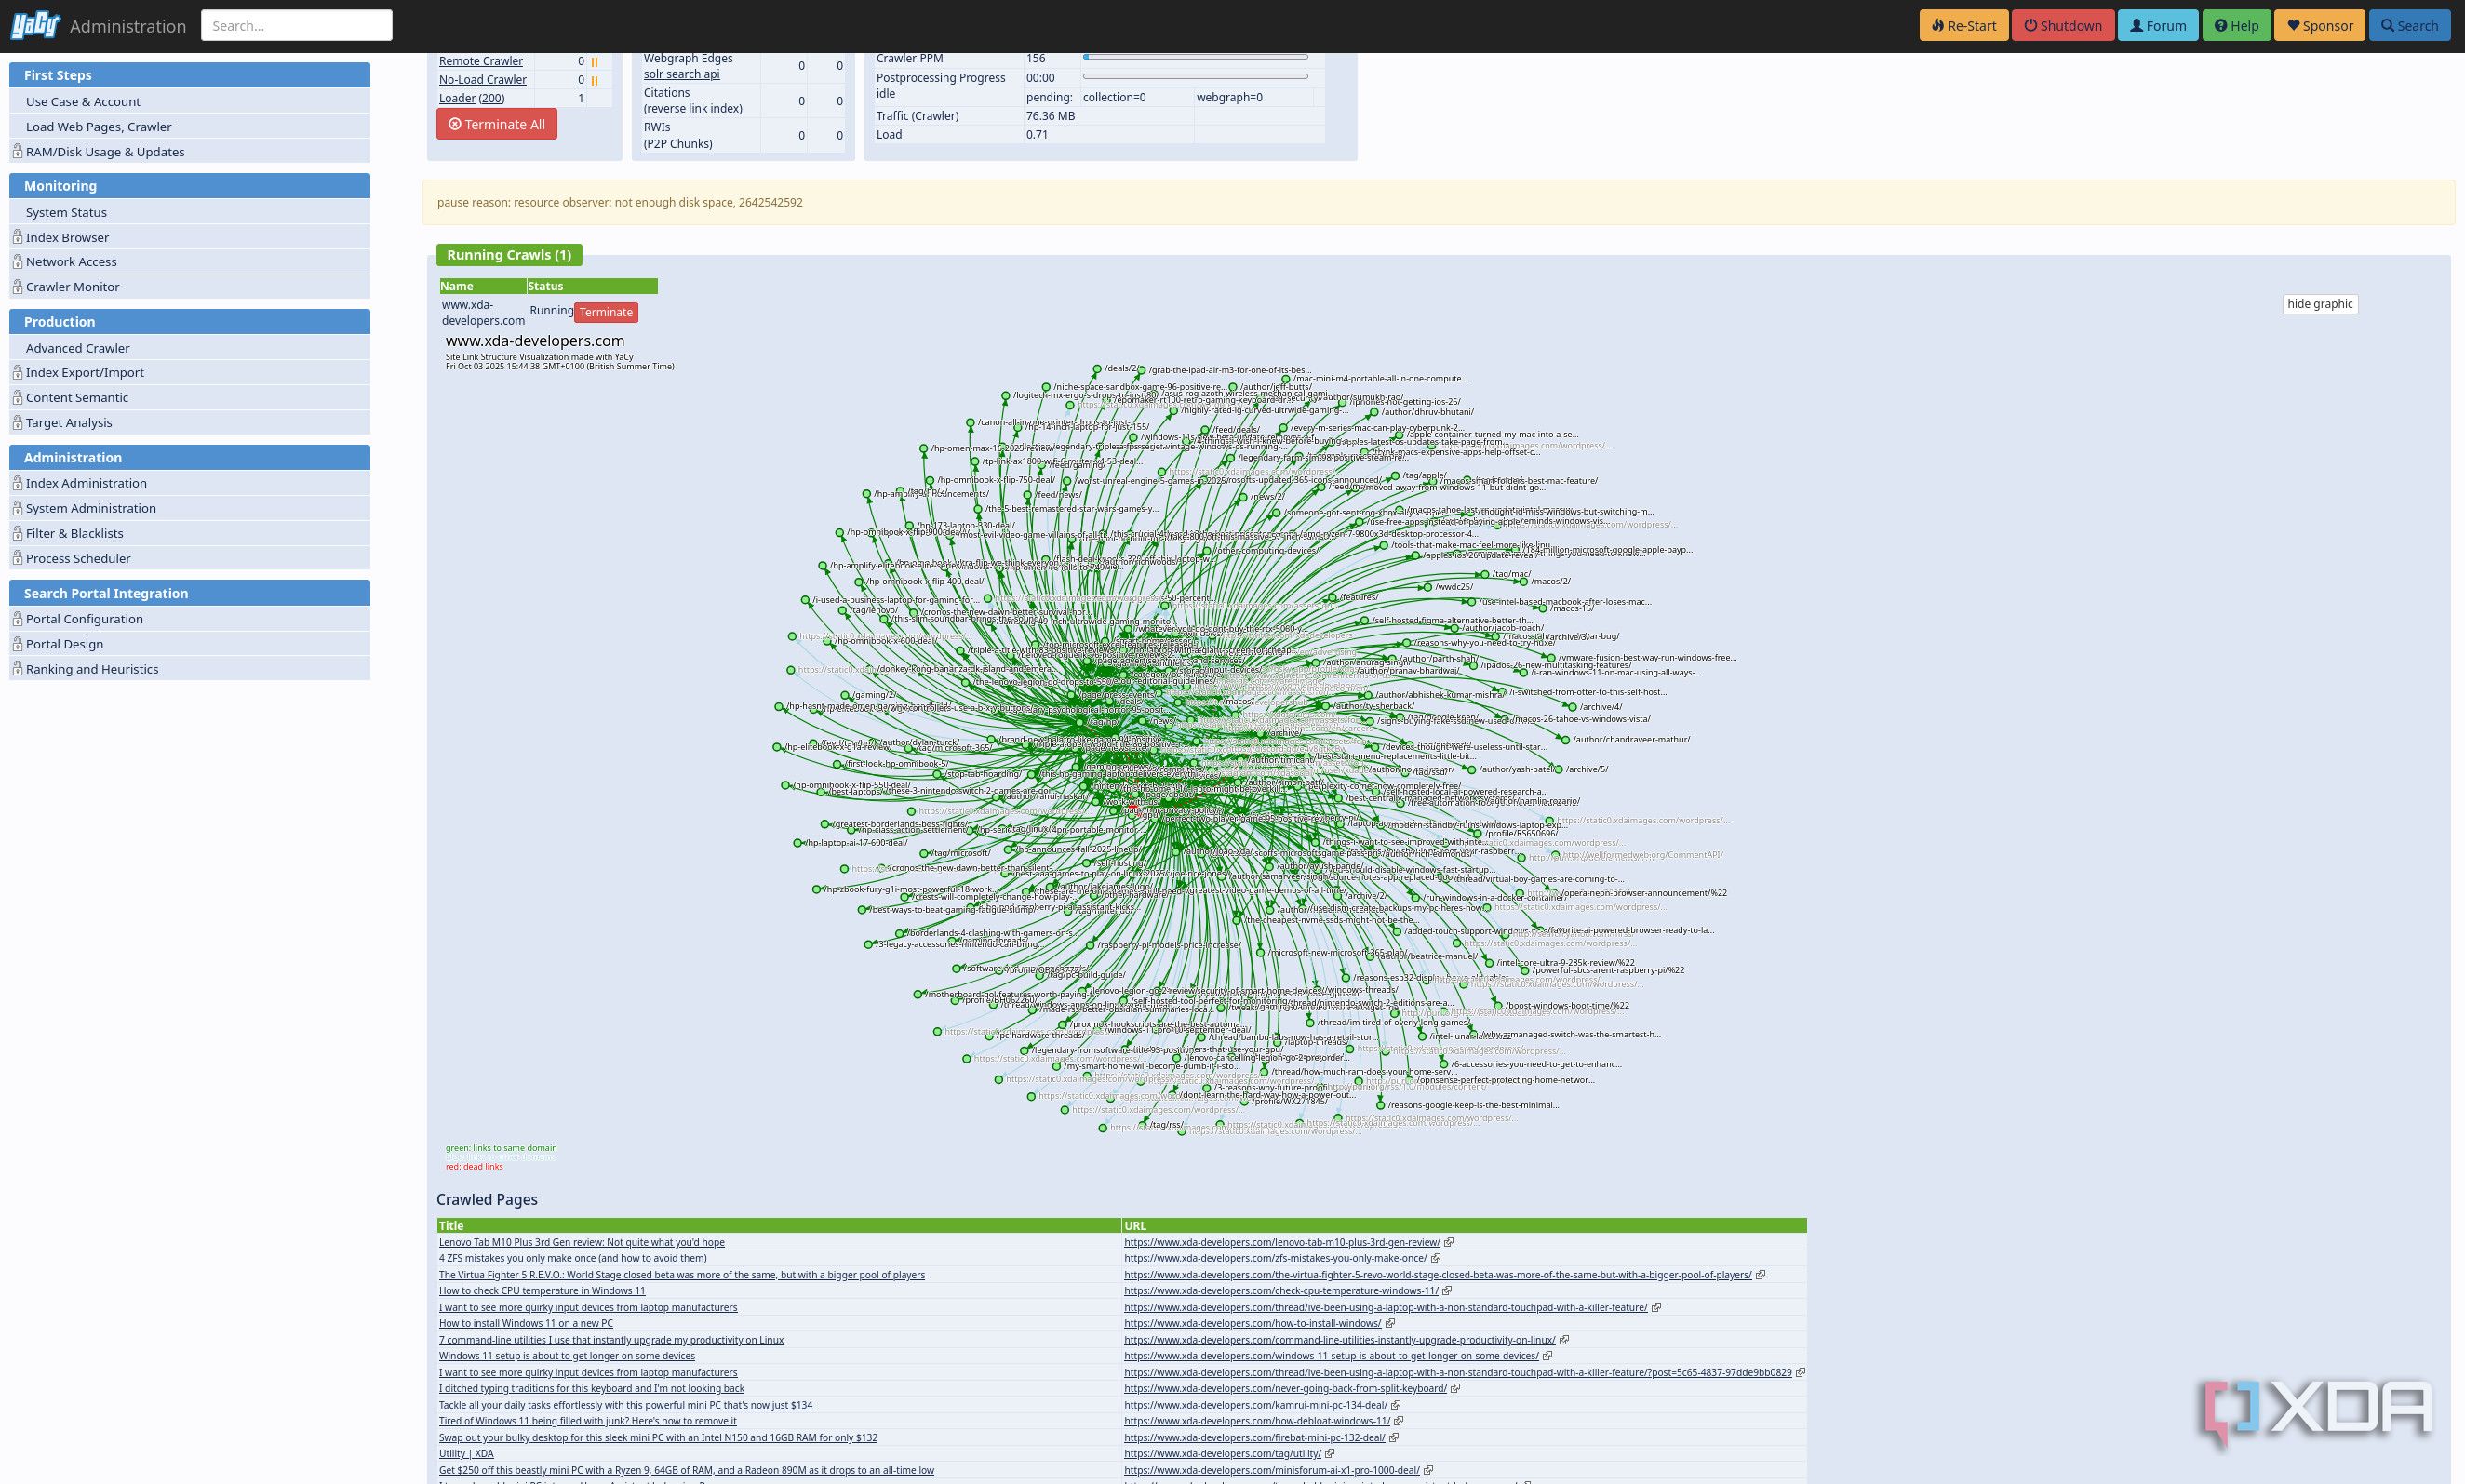Click lock icon beside Index Export/Import
The width and height of the screenshot is (2465, 1484).
coord(18,373)
